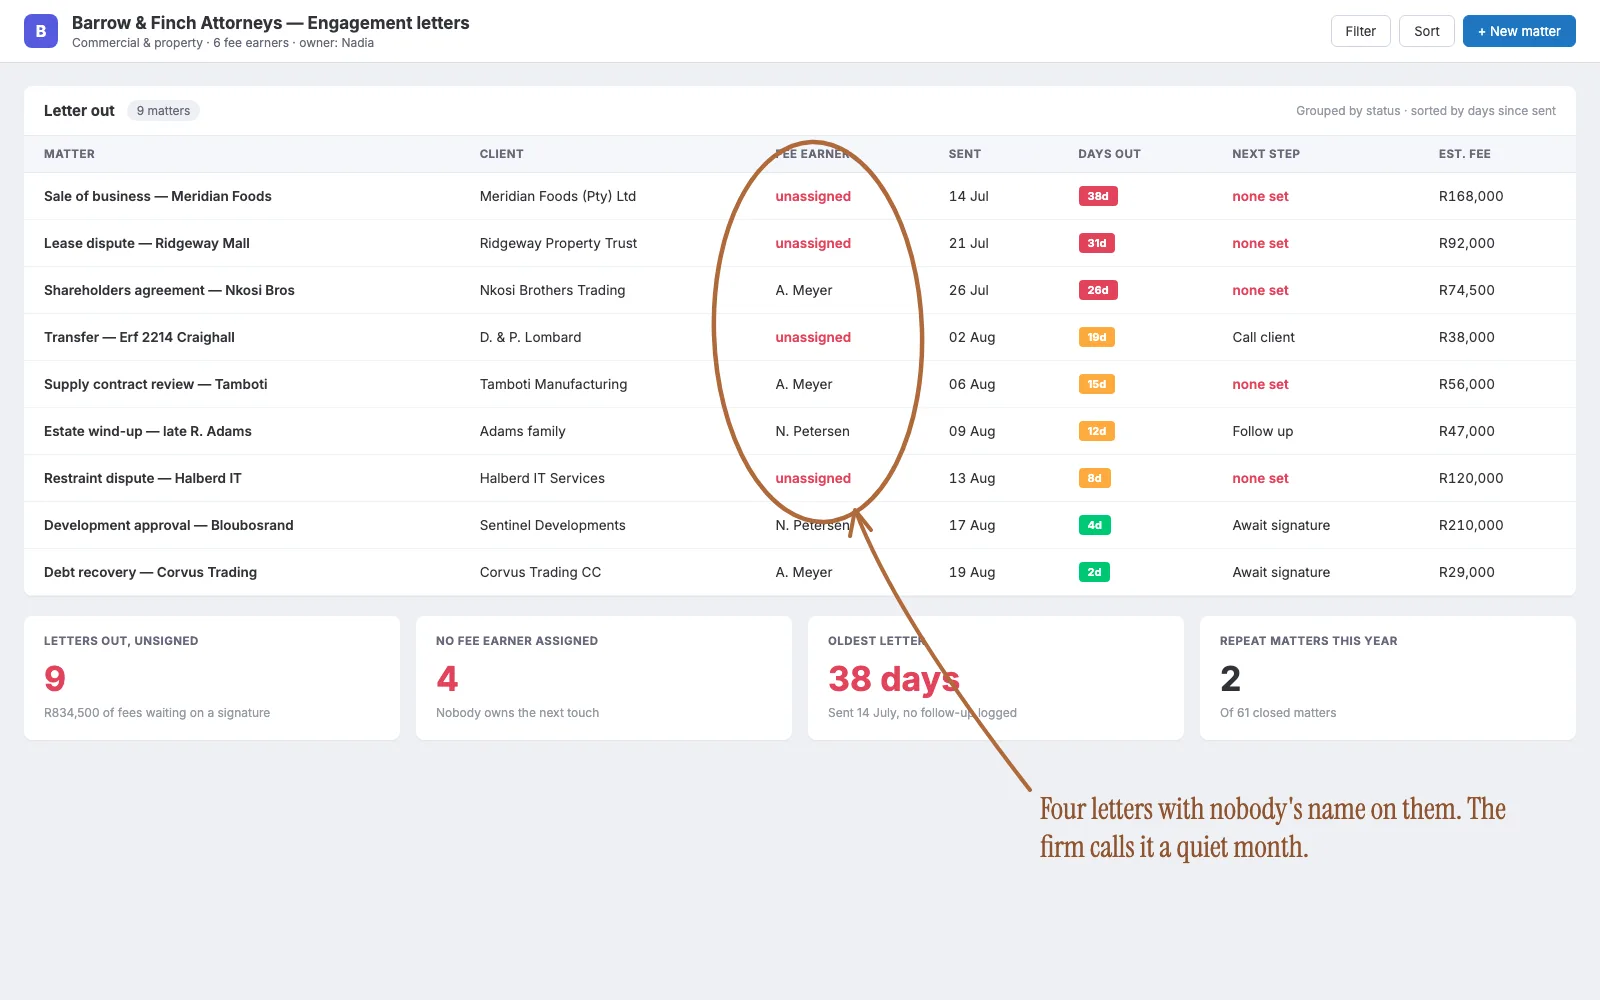Open the 'Repeat matters this year' card

click(1388, 678)
